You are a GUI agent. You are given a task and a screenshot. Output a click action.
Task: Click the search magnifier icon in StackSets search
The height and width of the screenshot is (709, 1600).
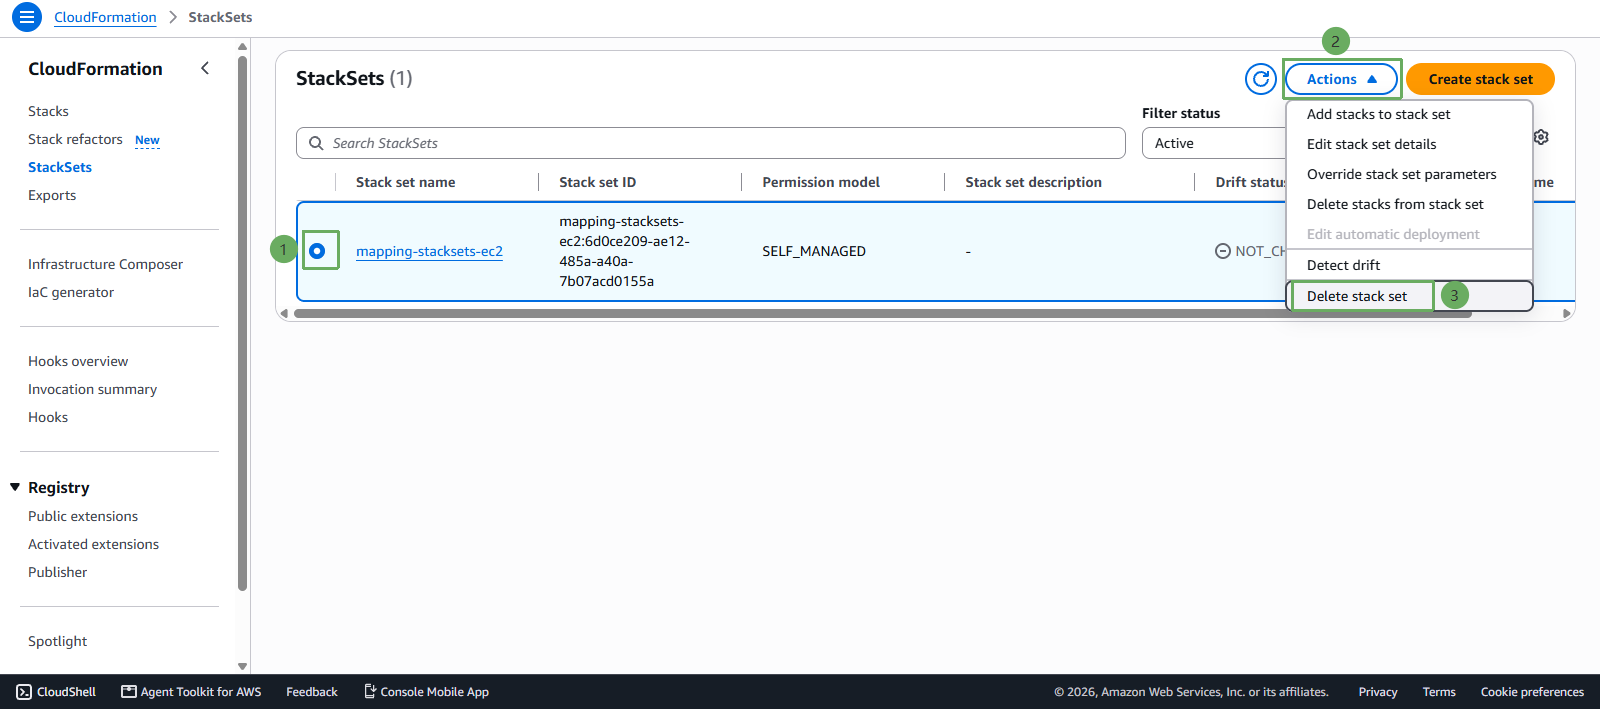[x=316, y=143]
